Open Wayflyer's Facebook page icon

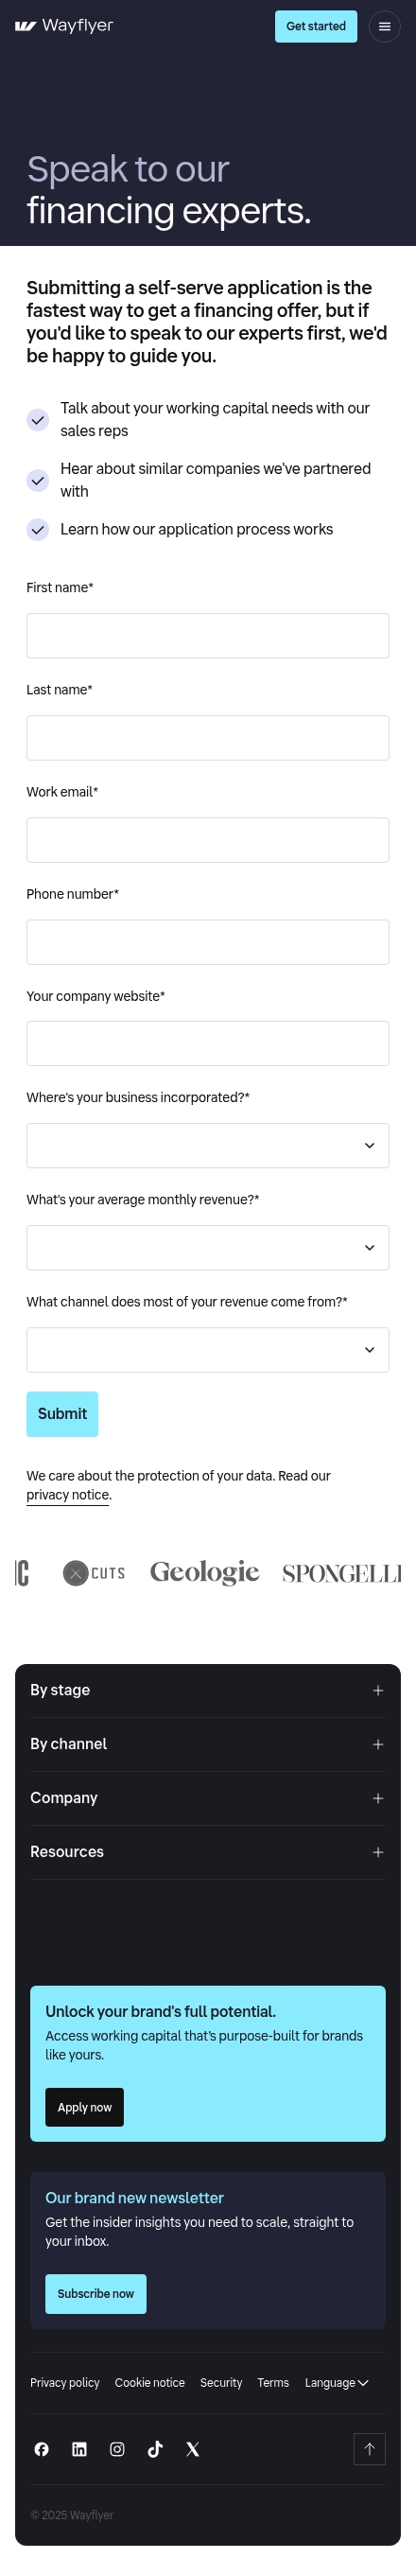[42, 2449]
